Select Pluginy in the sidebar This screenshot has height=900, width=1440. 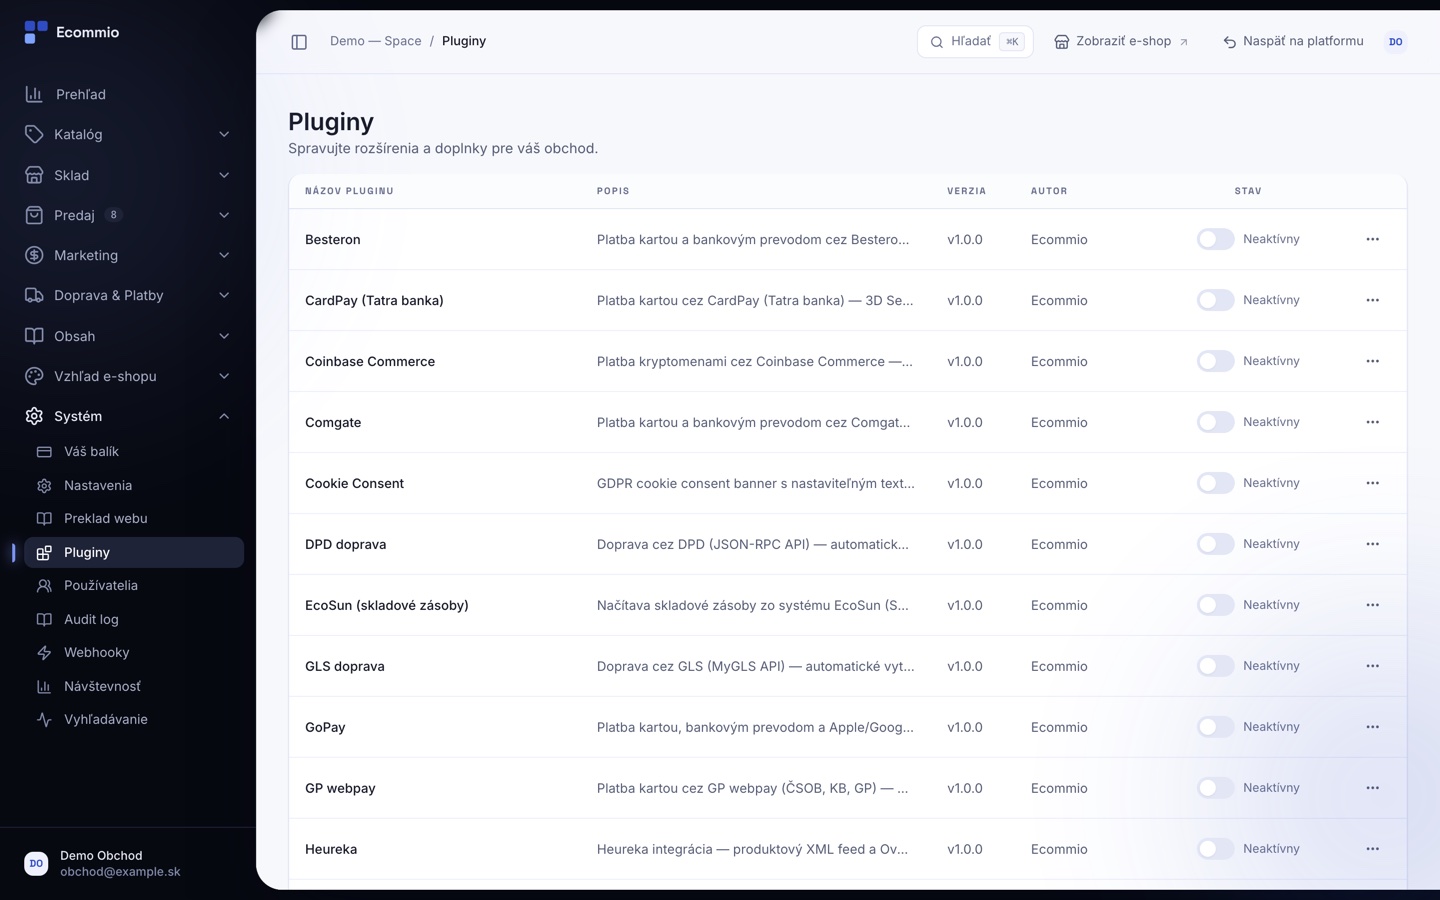pyautogui.click(x=134, y=552)
